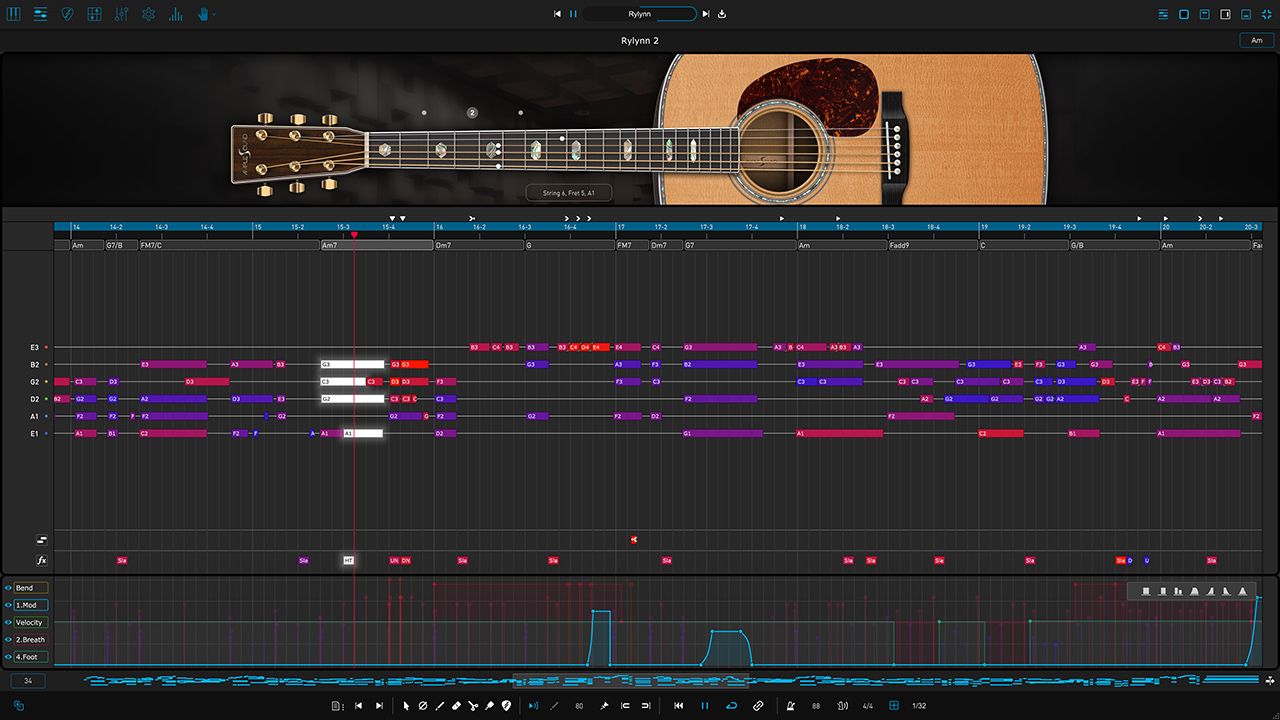Toggle the loop playback button
Image resolution: width=1280 pixels, height=720 pixels.
[x=731, y=706]
